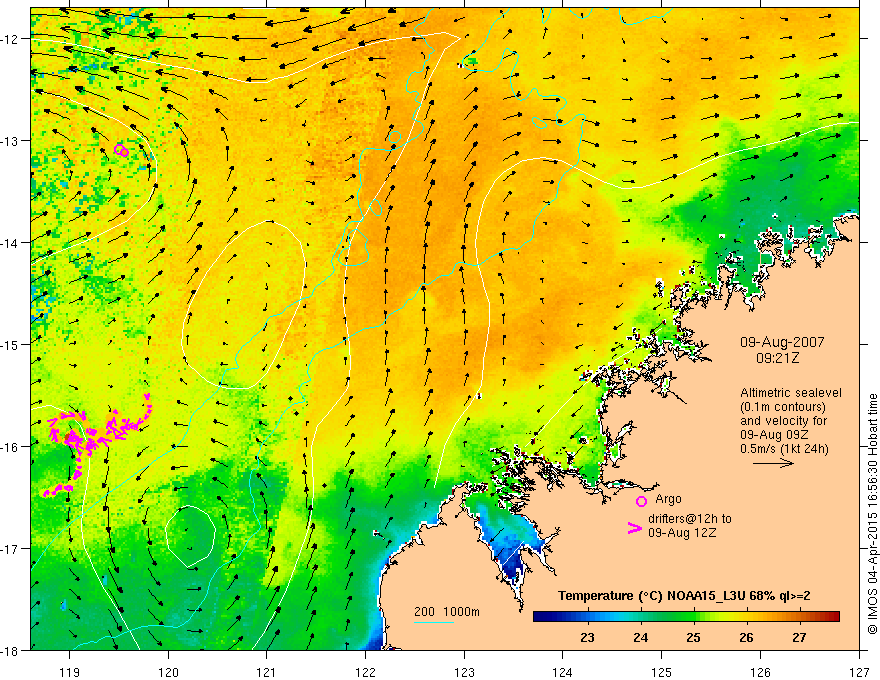Click the '200 1000m' depth label
Image resolution: width=880 pixels, height=680 pixels.
click(x=447, y=612)
